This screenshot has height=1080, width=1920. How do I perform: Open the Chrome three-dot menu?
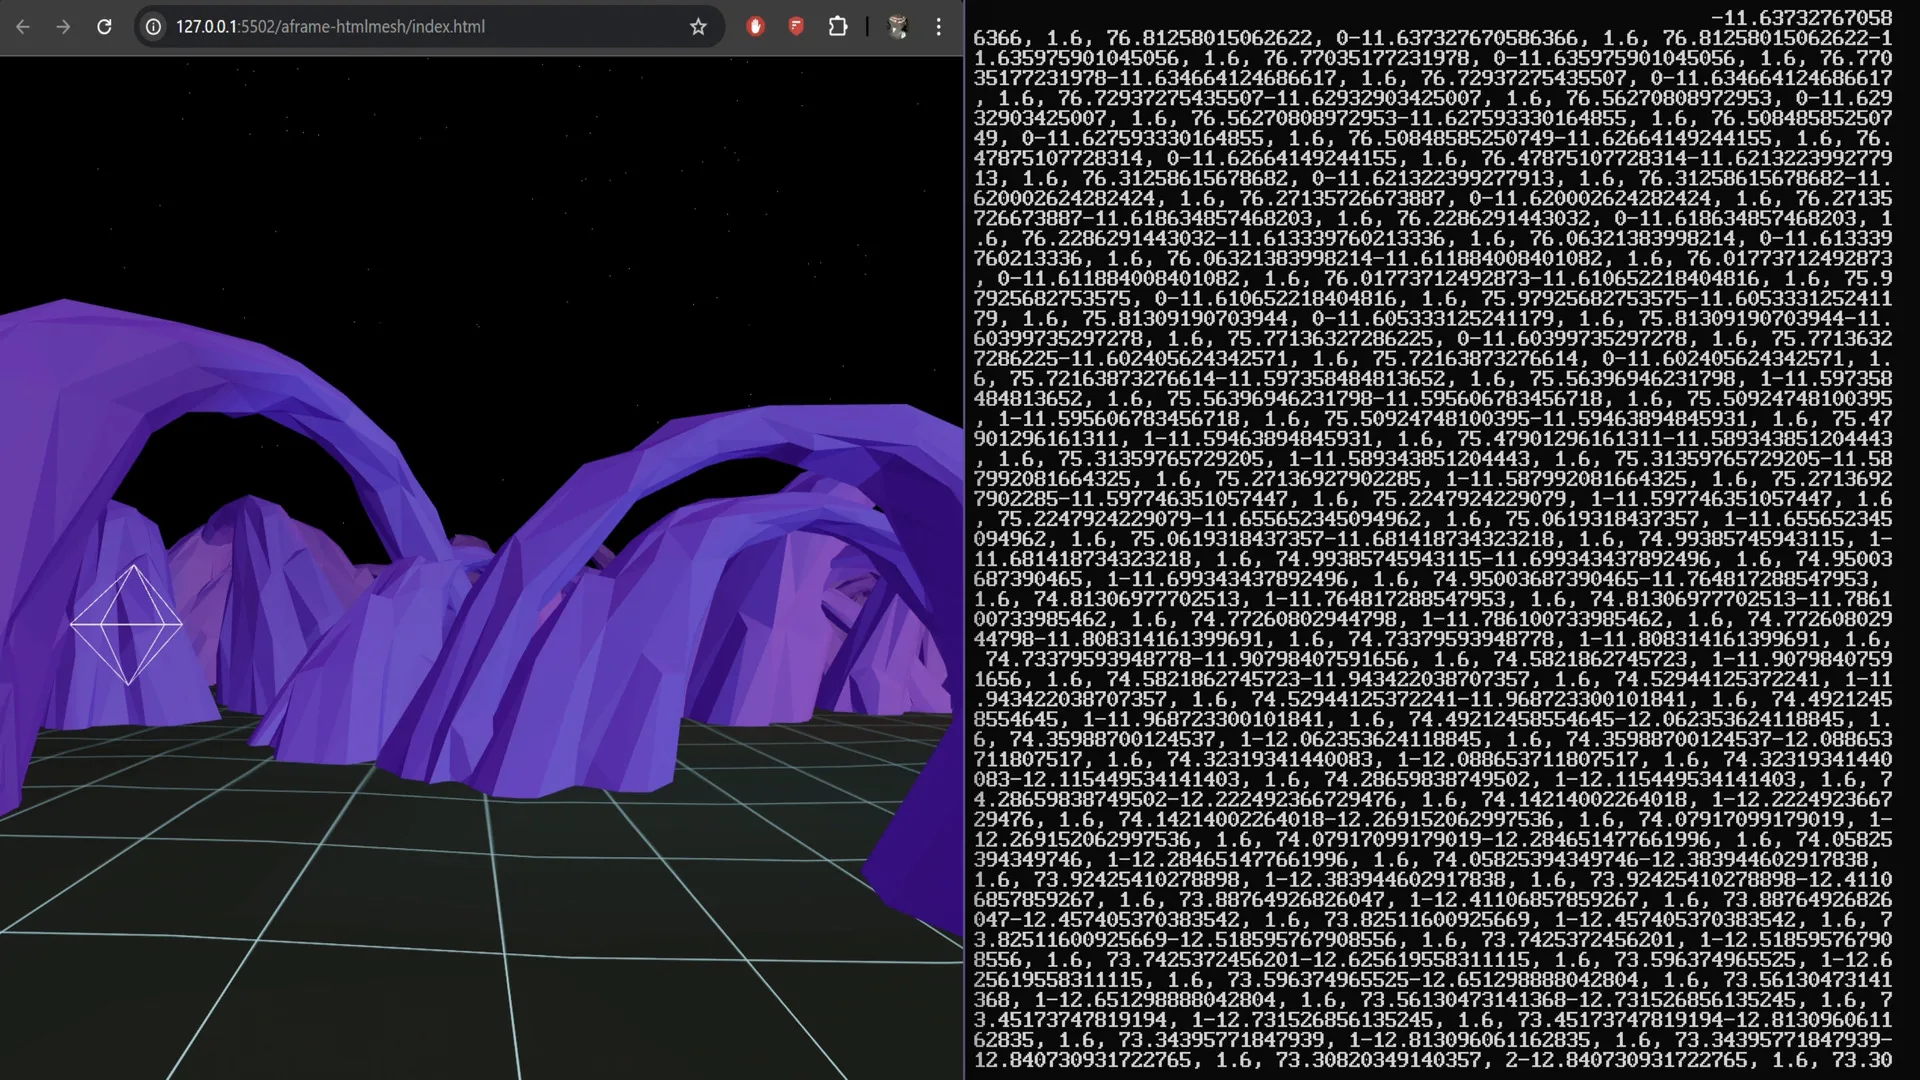pyautogui.click(x=938, y=27)
